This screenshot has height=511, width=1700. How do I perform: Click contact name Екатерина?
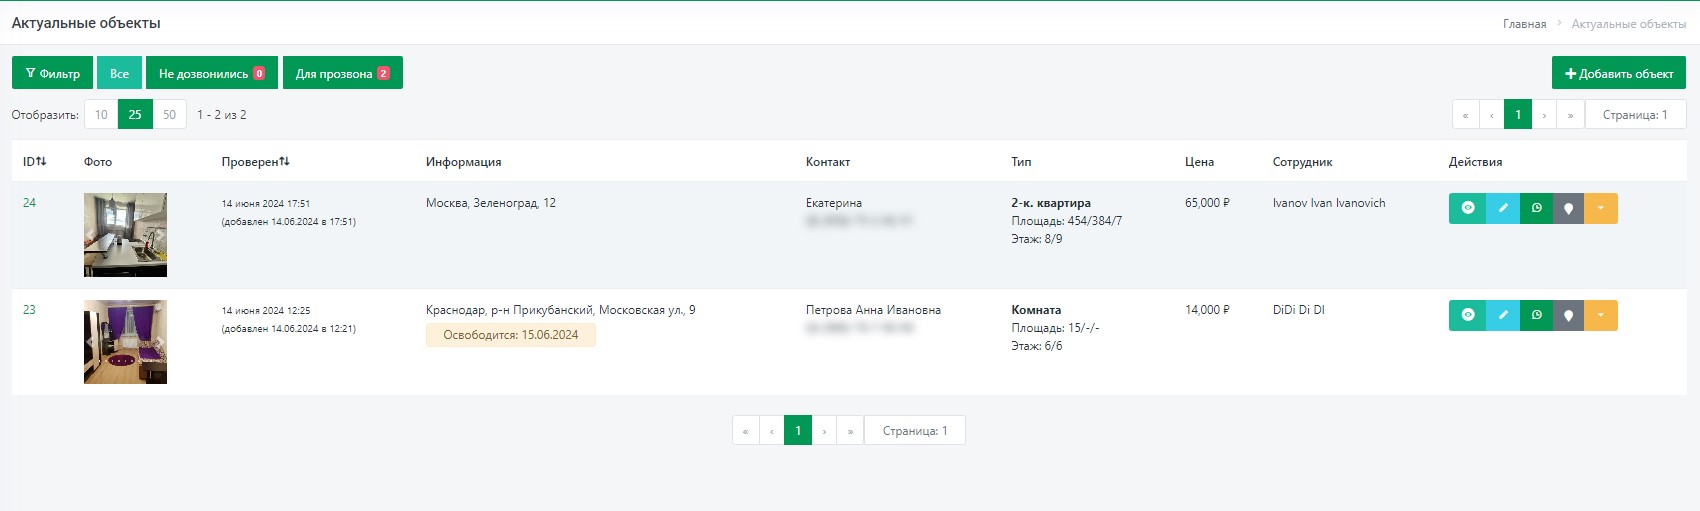834,202
